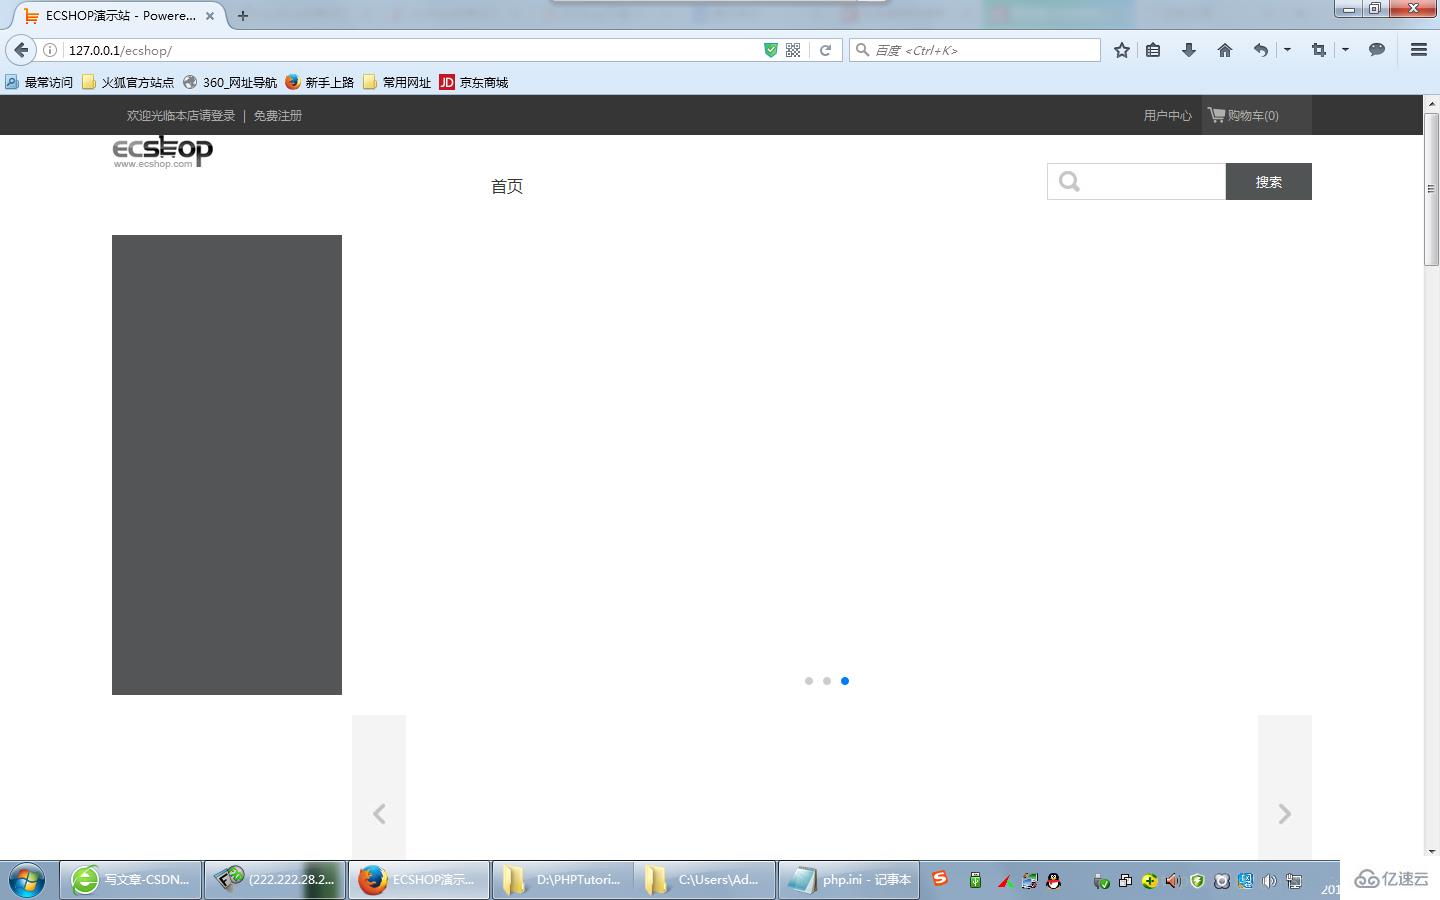Open the network connection tray icon
The image size is (1440, 900).
[x=1293, y=882]
